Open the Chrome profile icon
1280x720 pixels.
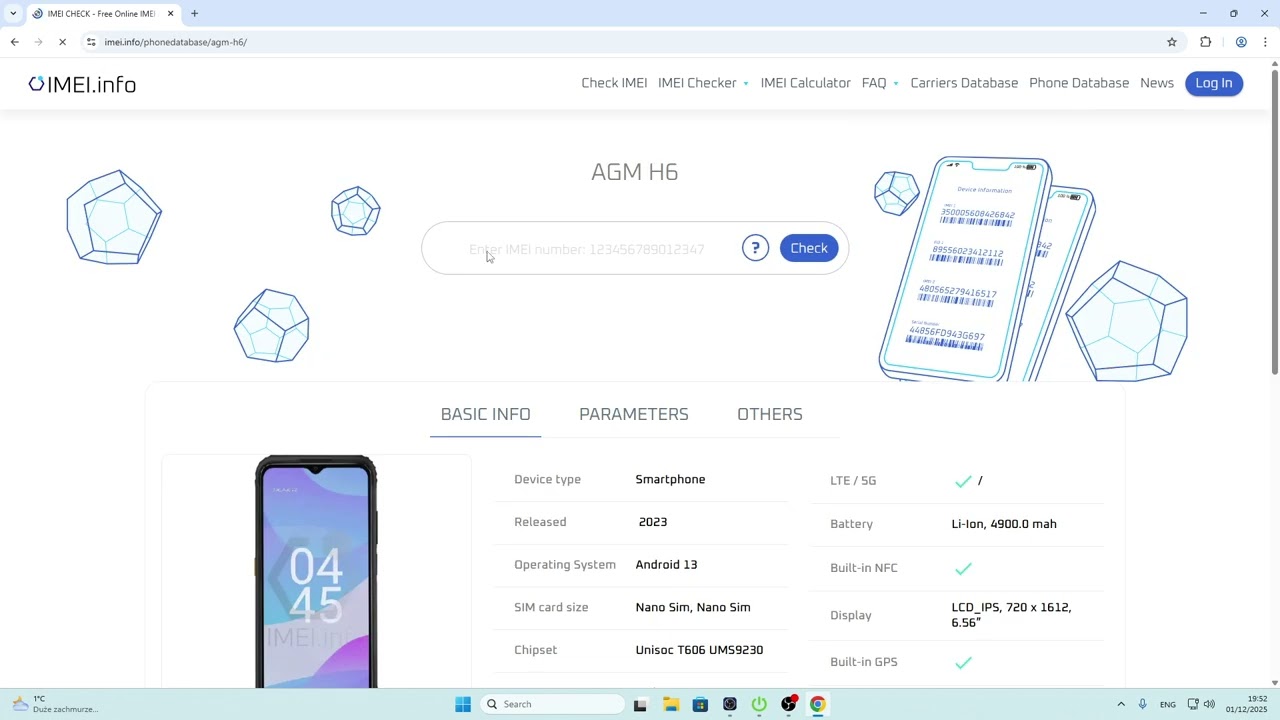pyautogui.click(x=1241, y=42)
